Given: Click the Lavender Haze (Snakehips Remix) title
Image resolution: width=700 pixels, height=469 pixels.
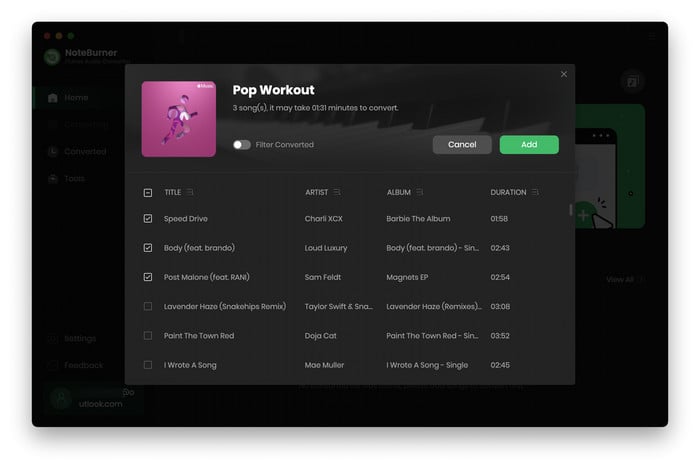Looking at the screenshot, I should [225, 306].
